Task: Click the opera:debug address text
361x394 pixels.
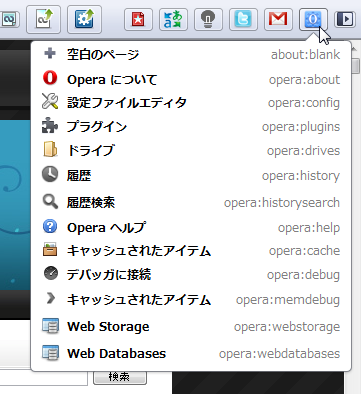Action: [303, 275]
